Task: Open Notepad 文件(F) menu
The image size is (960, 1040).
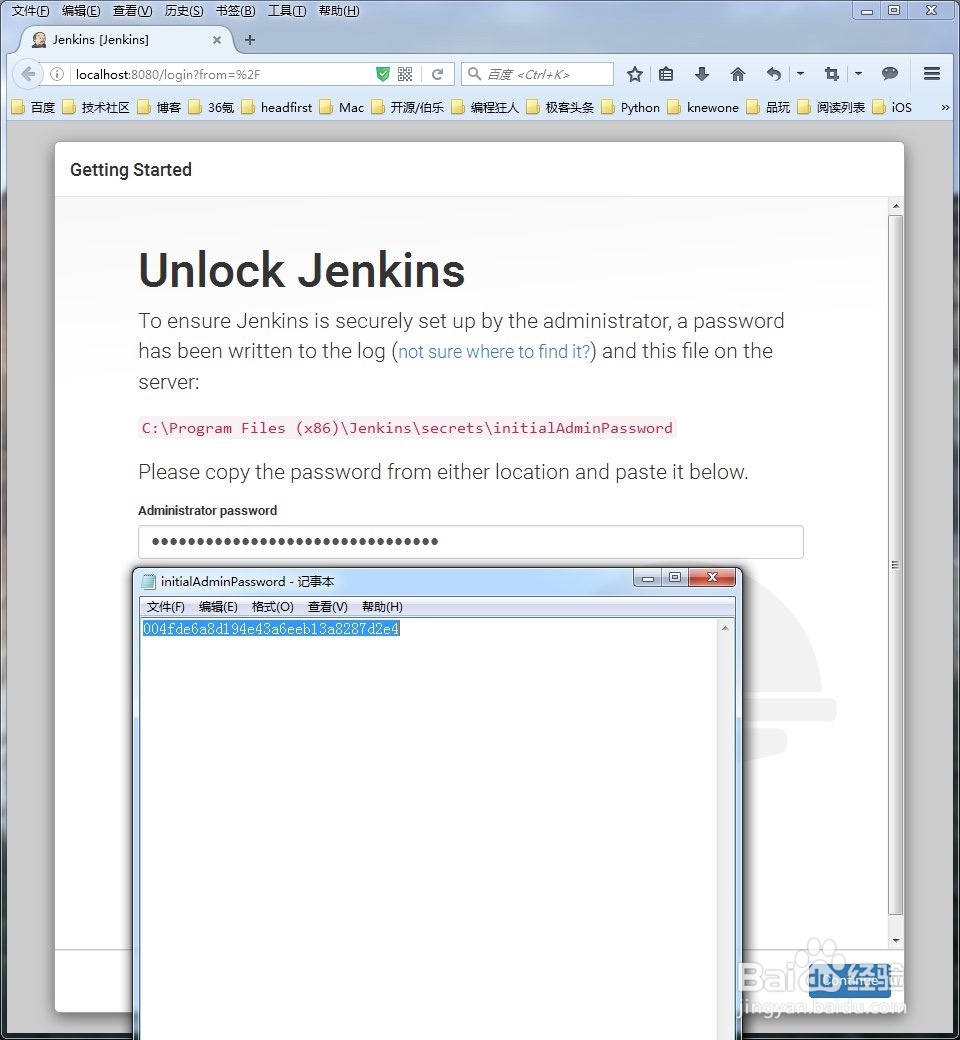Action: coord(165,607)
